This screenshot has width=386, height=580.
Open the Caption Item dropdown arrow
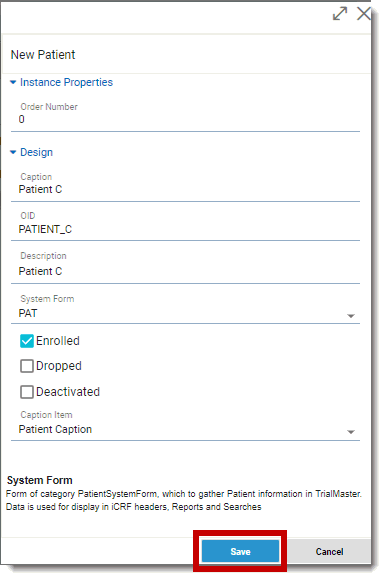351,432
